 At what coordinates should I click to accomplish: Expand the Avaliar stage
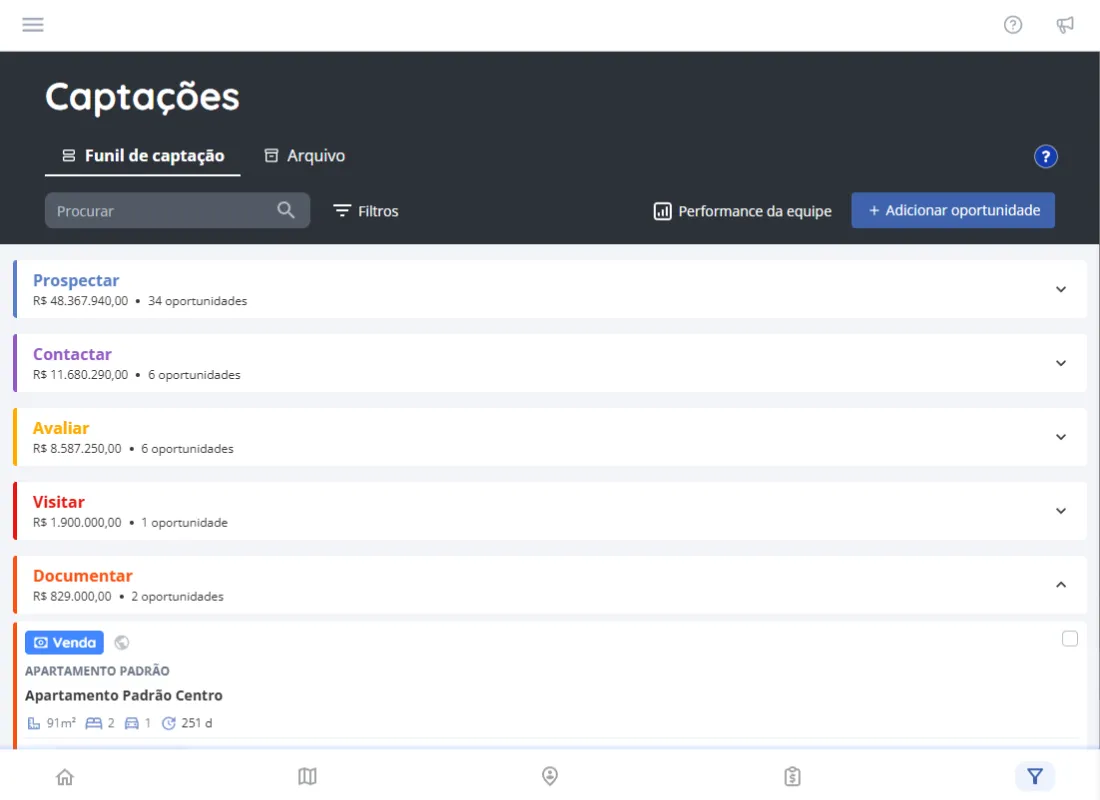click(x=1061, y=436)
